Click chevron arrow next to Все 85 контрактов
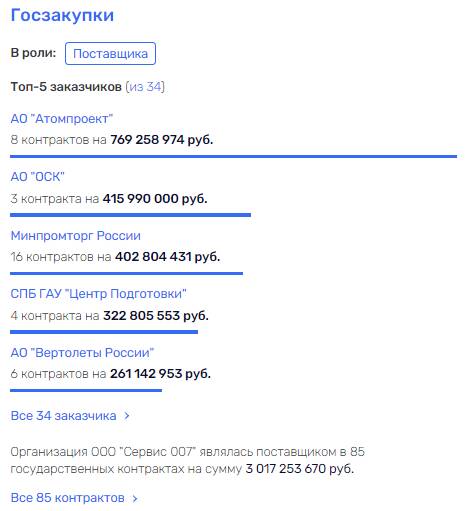469x511 pixels. click(x=135, y=498)
